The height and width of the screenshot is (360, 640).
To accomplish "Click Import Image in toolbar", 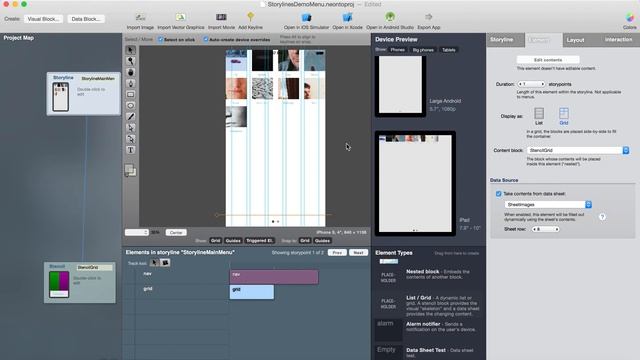I will (x=140, y=21).
